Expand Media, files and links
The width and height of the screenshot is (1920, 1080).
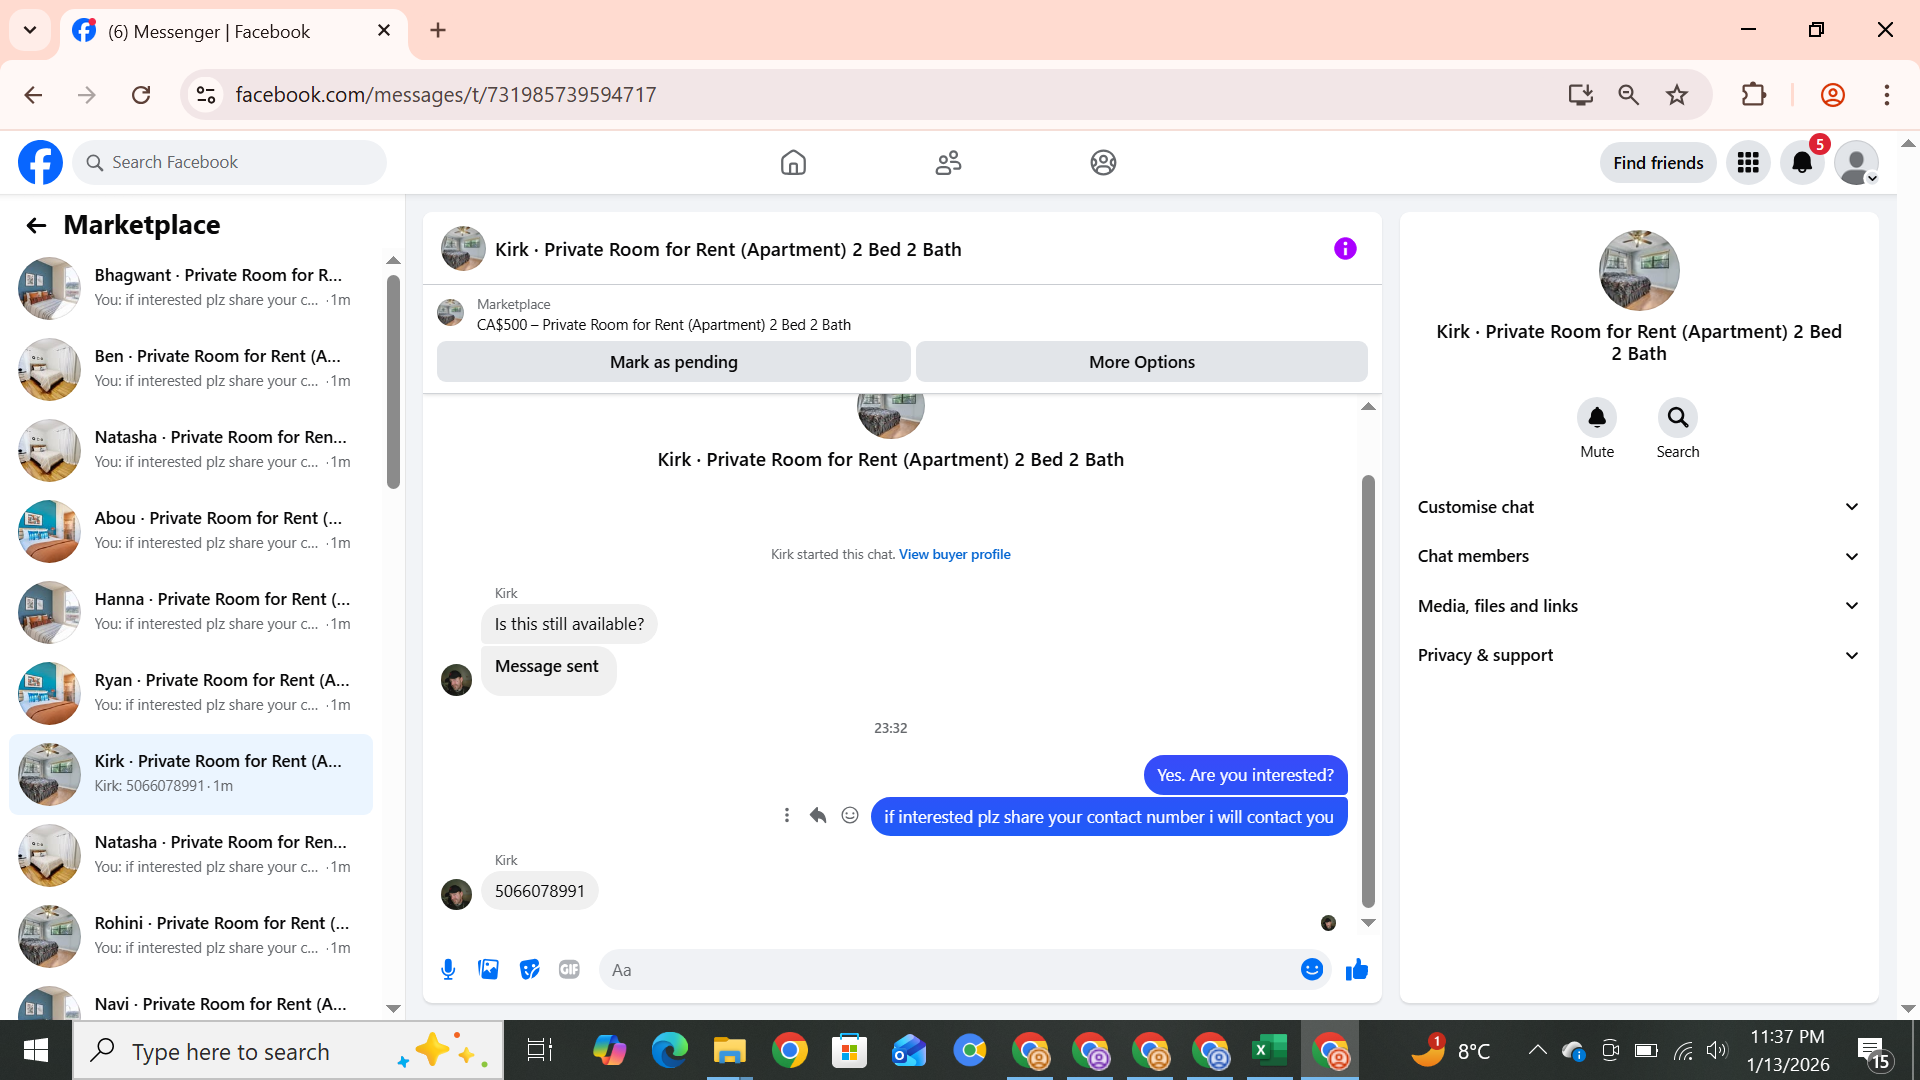click(x=1638, y=606)
